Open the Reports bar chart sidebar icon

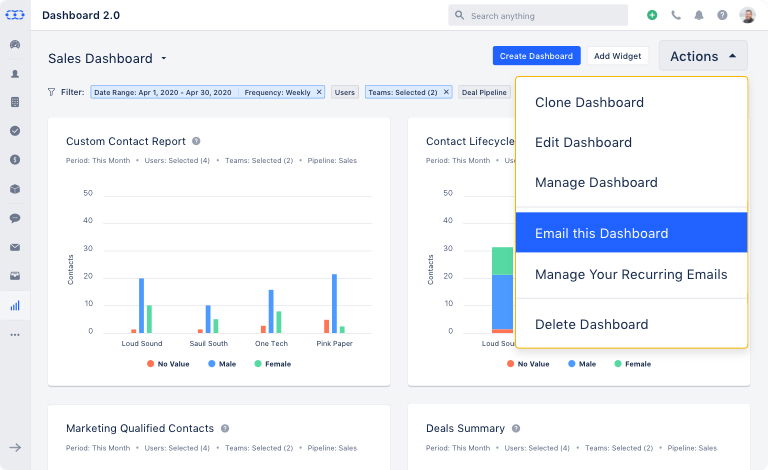15,305
